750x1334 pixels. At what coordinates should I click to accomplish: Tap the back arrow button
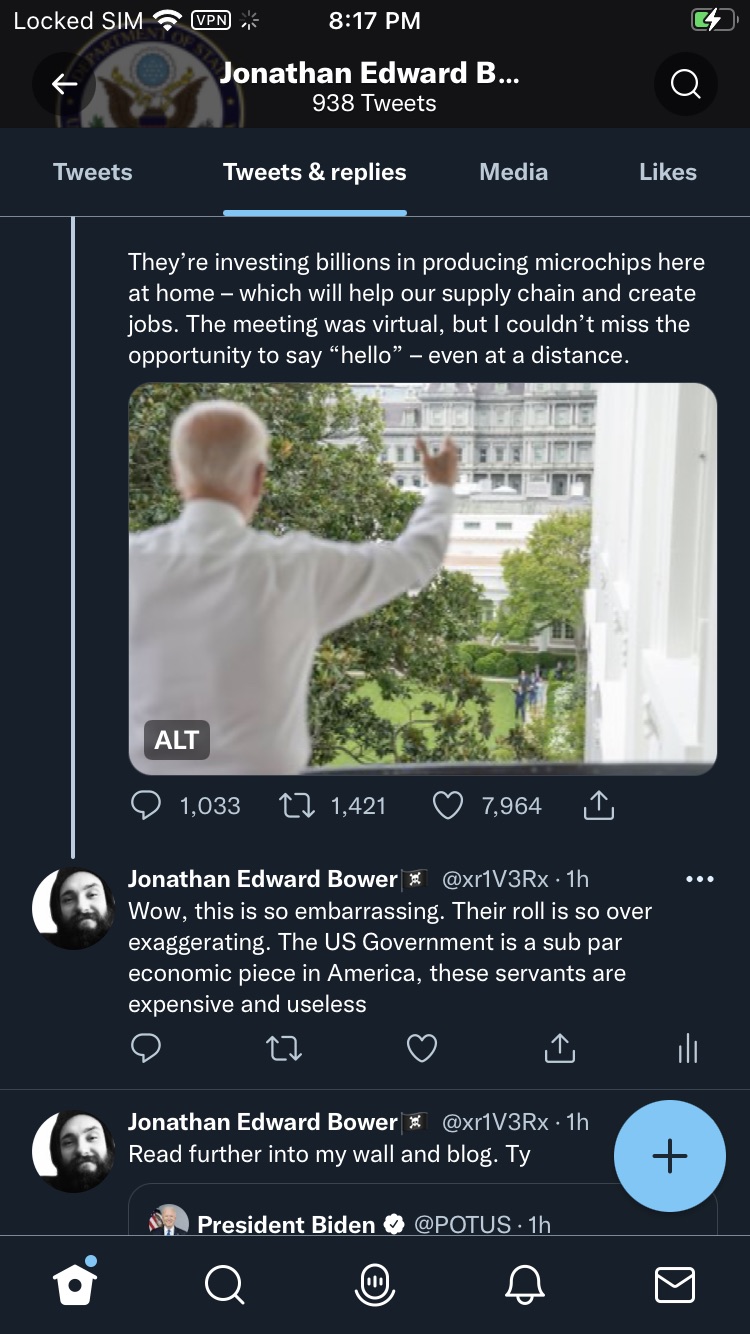(x=64, y=85)
